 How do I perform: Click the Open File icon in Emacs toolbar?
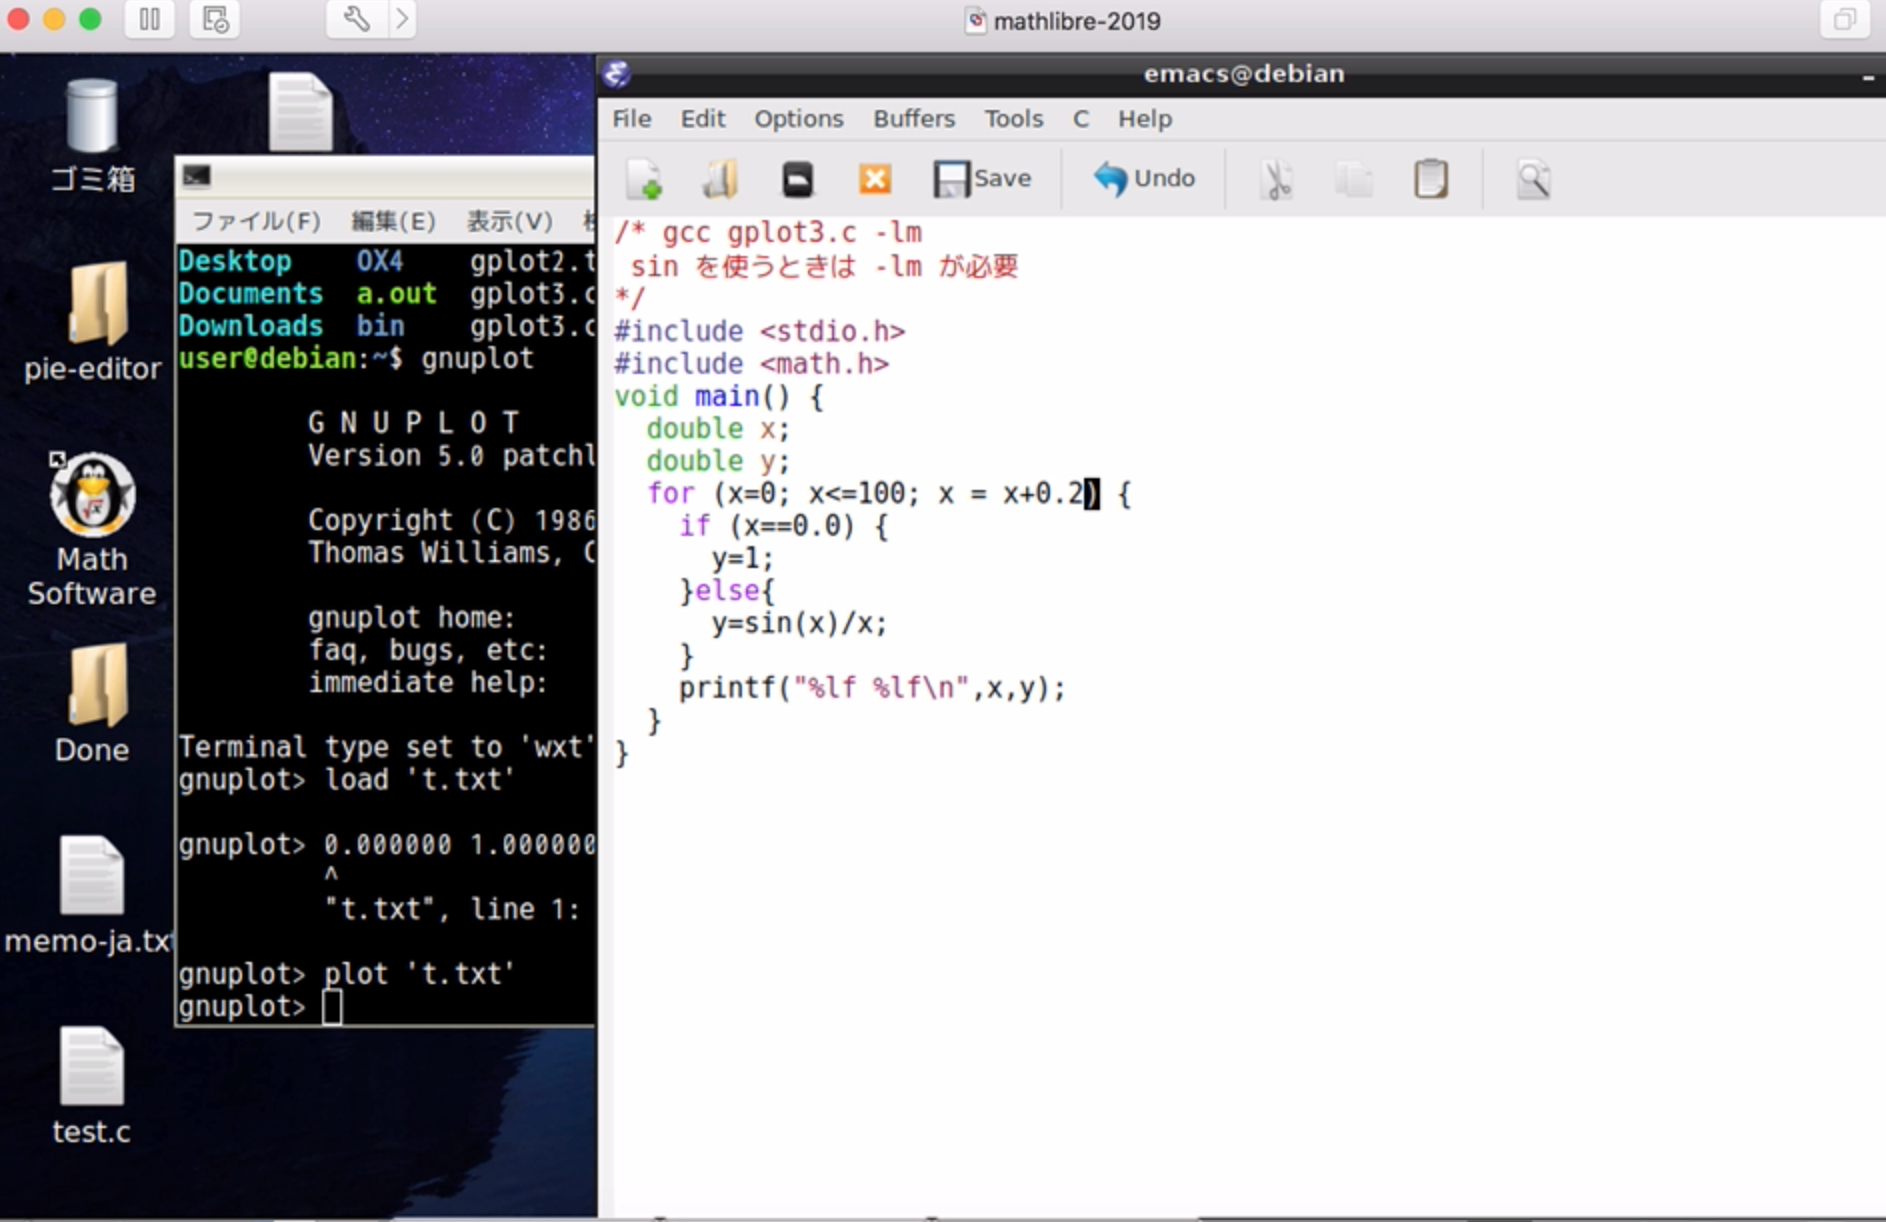coord(720,179)
